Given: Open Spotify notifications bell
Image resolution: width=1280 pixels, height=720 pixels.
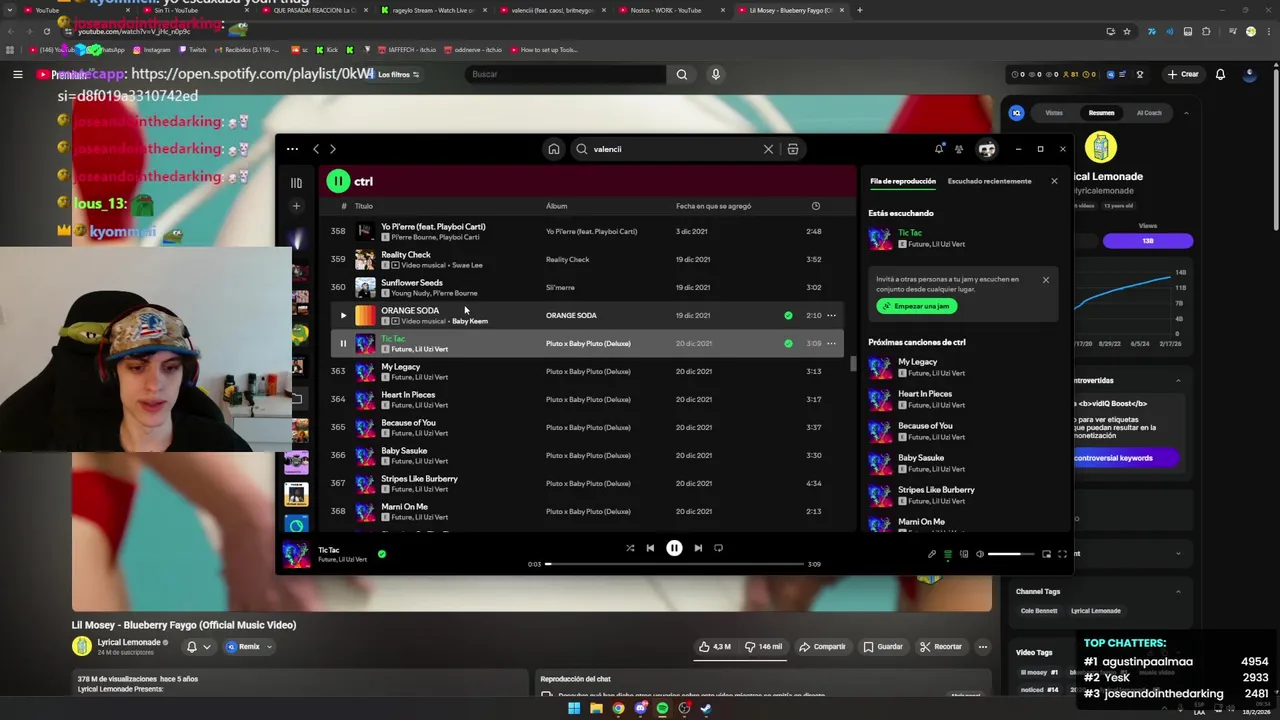Looking at the screenshot, I should point(938,149).
